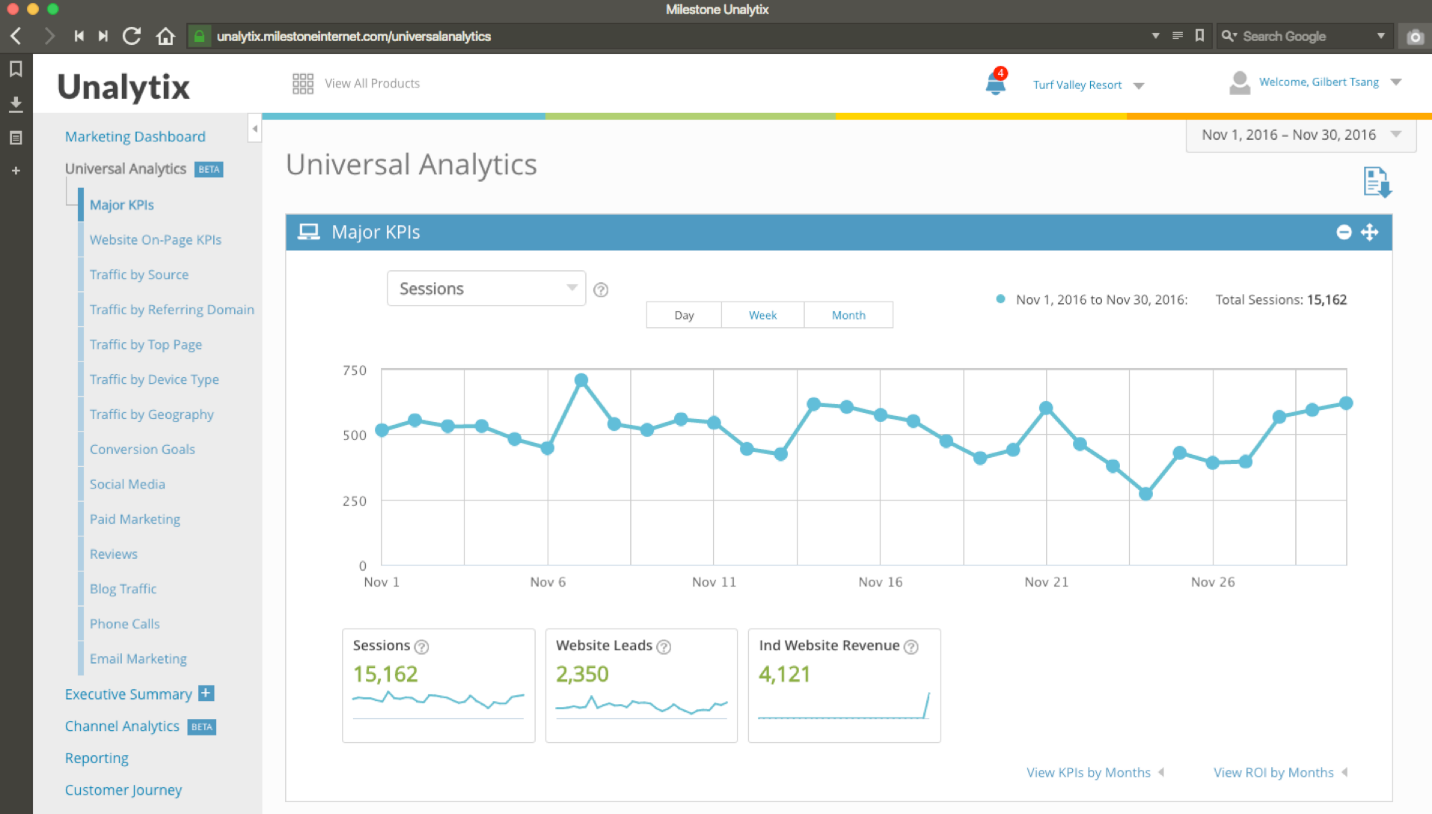Click the green padlock security icon
Screen dimensions: 1432x814
(199, 36)
